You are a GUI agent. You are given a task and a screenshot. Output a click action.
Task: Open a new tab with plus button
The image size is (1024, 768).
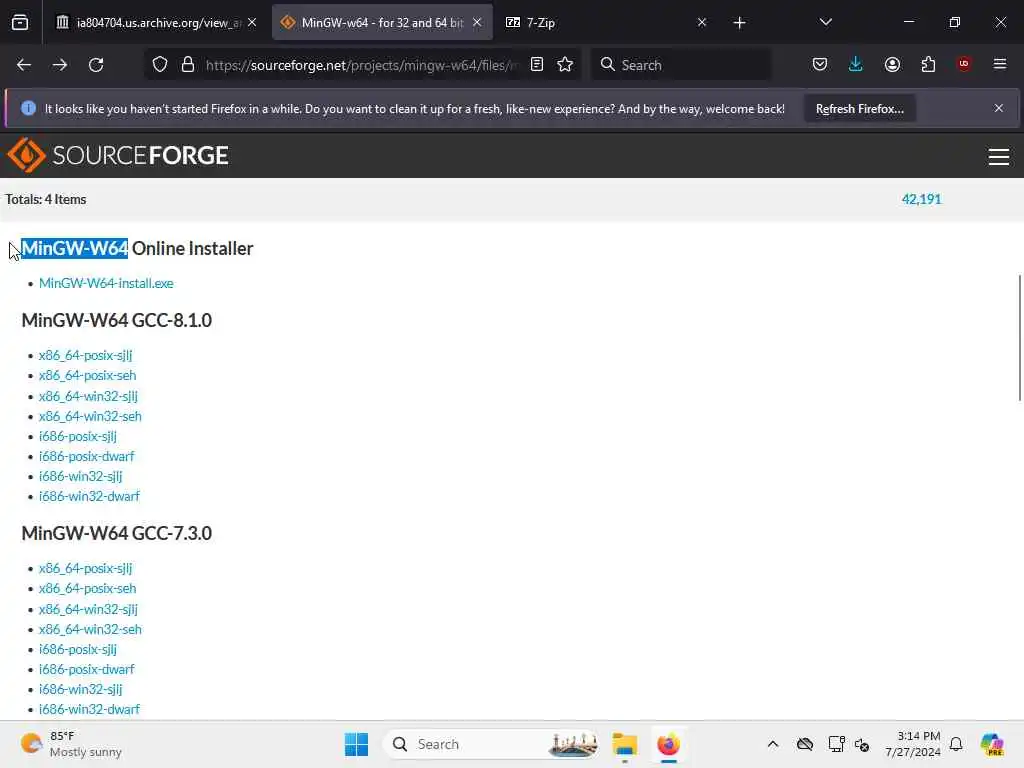[x=739, y=23]
